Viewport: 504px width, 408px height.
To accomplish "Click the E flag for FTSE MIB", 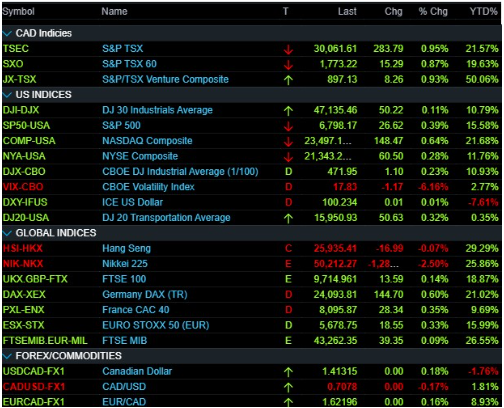I will tap(289, 341).
